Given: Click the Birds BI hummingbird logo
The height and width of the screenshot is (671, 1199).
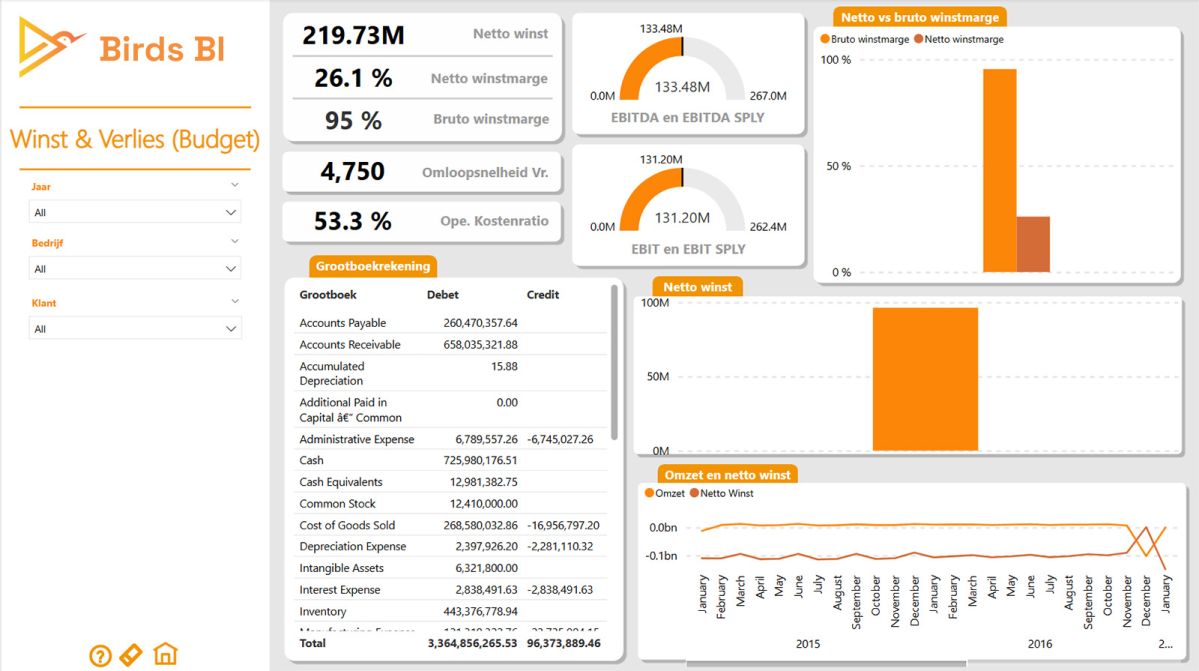Looking at the screenshot, I should pyautogui.click(x=47, y=46).
